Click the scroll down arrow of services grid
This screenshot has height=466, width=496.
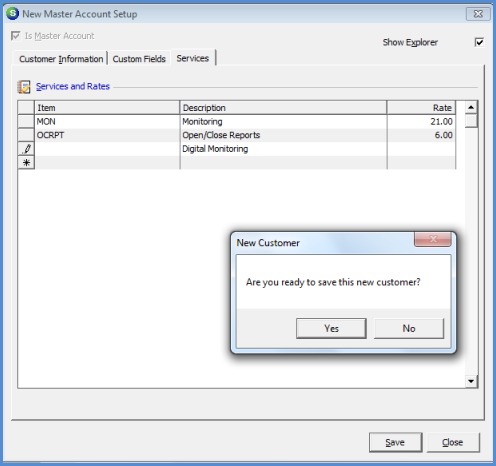[x=471, y=381]
